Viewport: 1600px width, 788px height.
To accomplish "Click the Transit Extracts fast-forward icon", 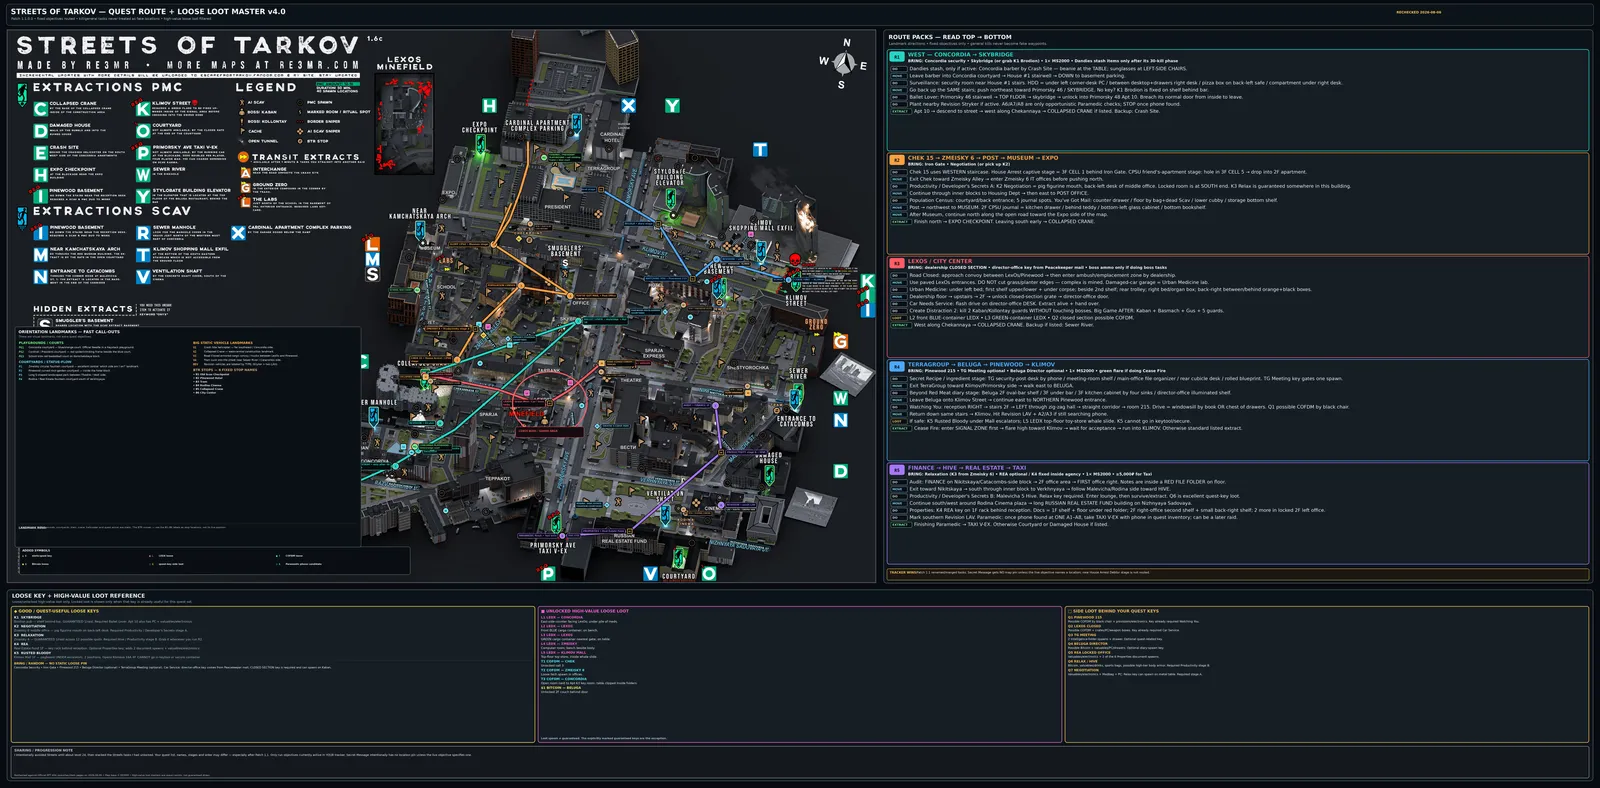I will pyautogui.click(x=242, y=157).
